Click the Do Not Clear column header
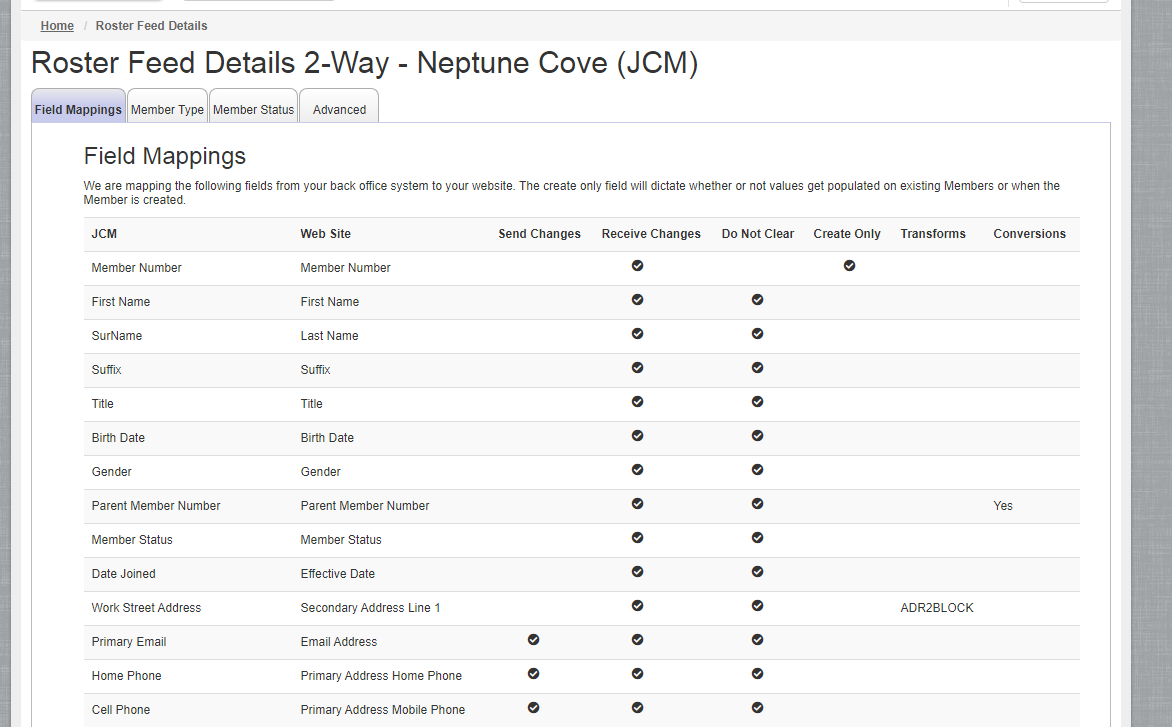Screen dimensions: 1172x727 coord(758,234)
